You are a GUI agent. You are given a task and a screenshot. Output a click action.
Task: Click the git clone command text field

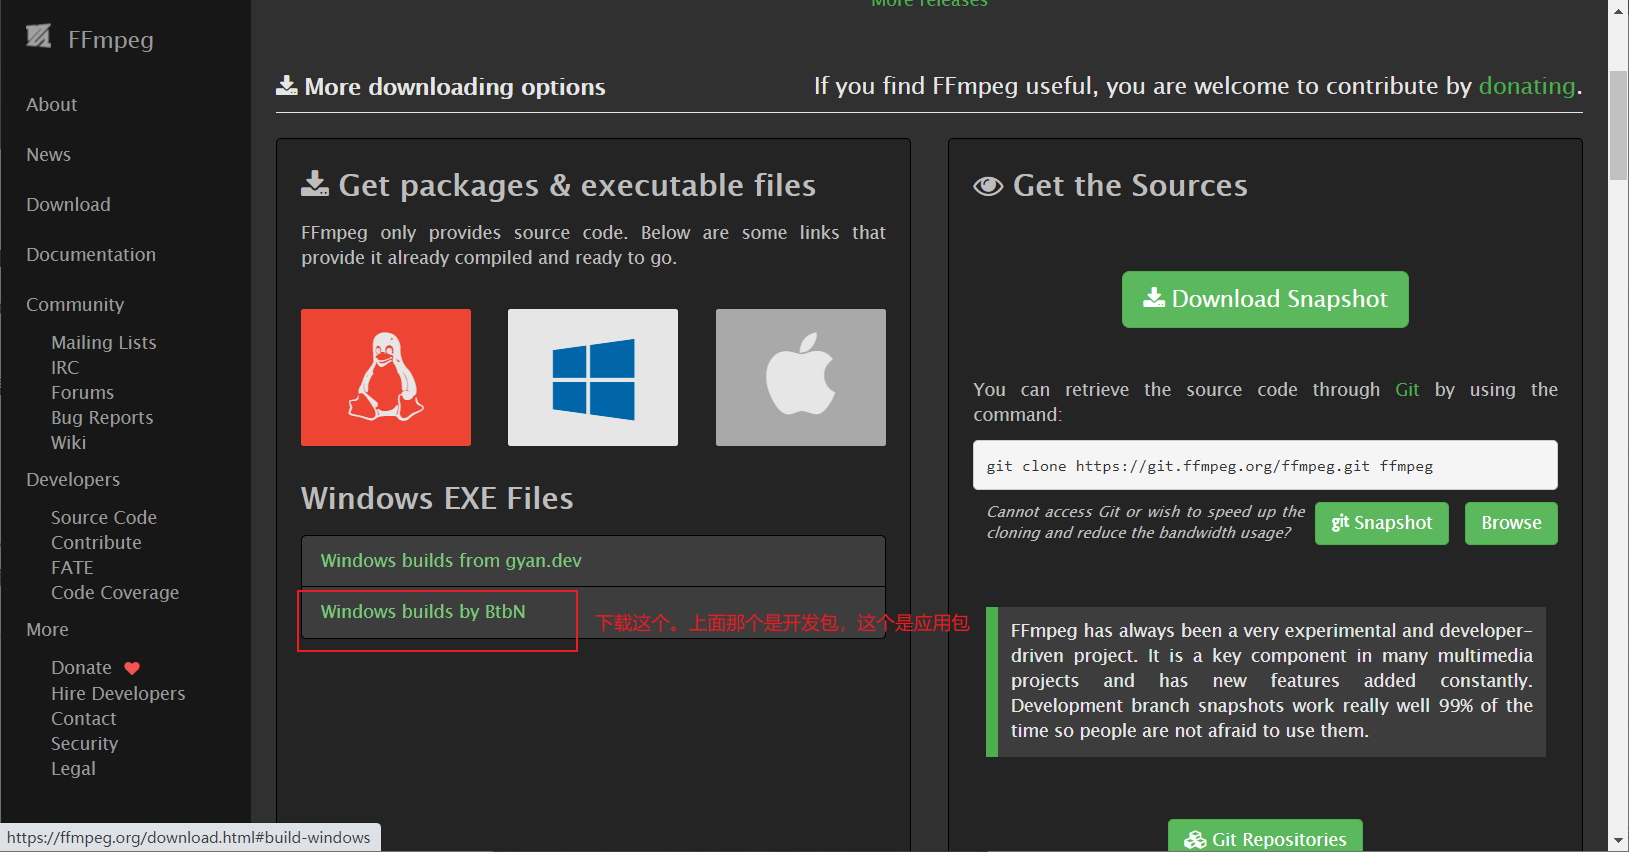[x=1265, y=465]
